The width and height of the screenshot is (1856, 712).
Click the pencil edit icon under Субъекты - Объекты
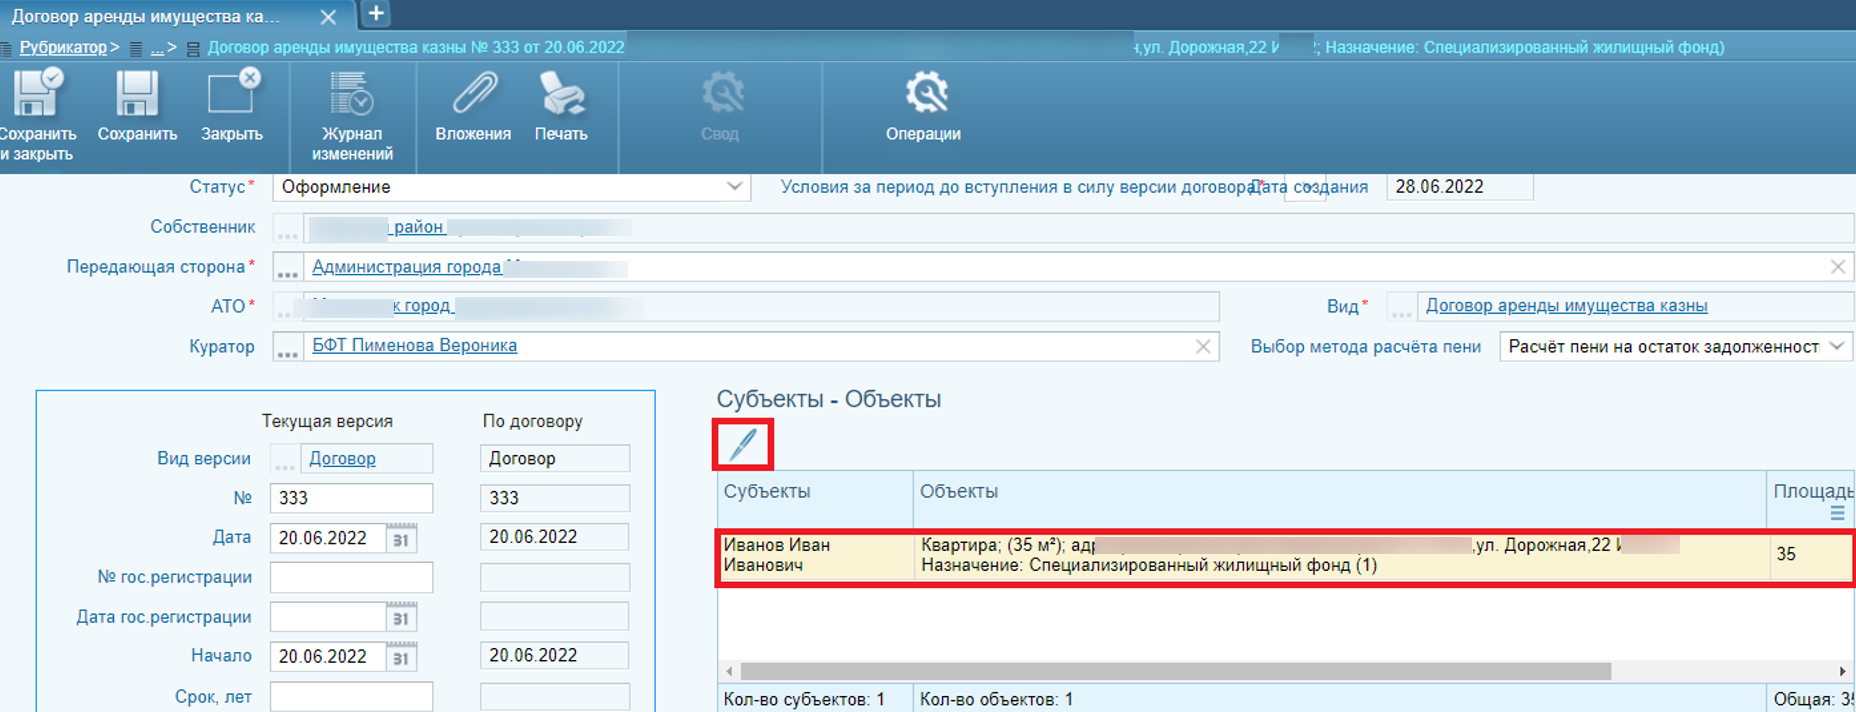coord(743,445)
